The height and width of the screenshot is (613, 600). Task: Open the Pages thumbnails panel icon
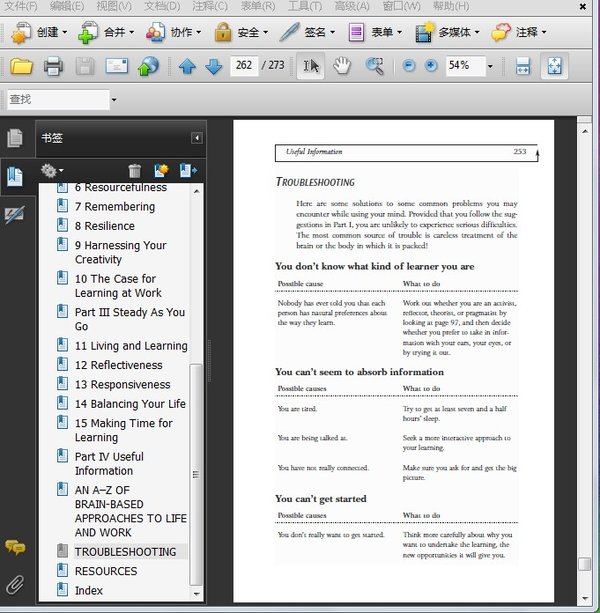tap(15, 138)
